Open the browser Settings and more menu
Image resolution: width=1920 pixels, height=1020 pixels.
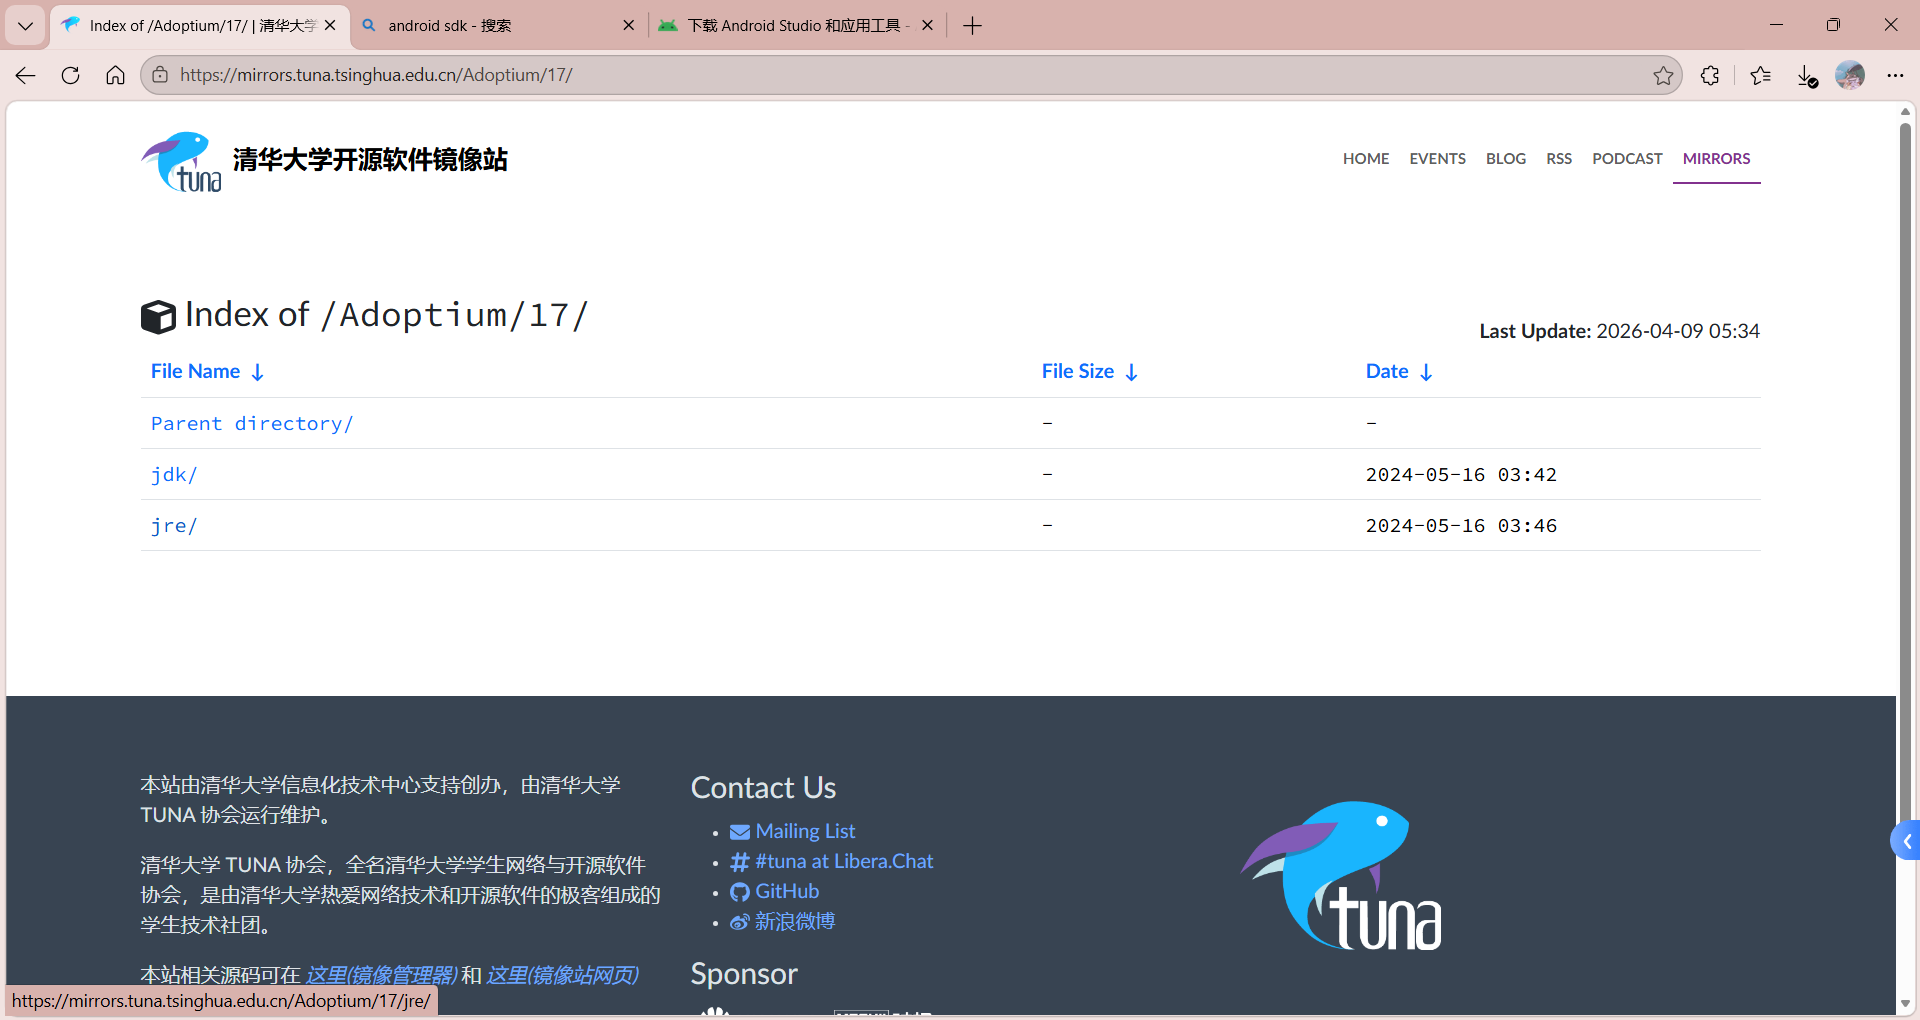coord(1895,75)
